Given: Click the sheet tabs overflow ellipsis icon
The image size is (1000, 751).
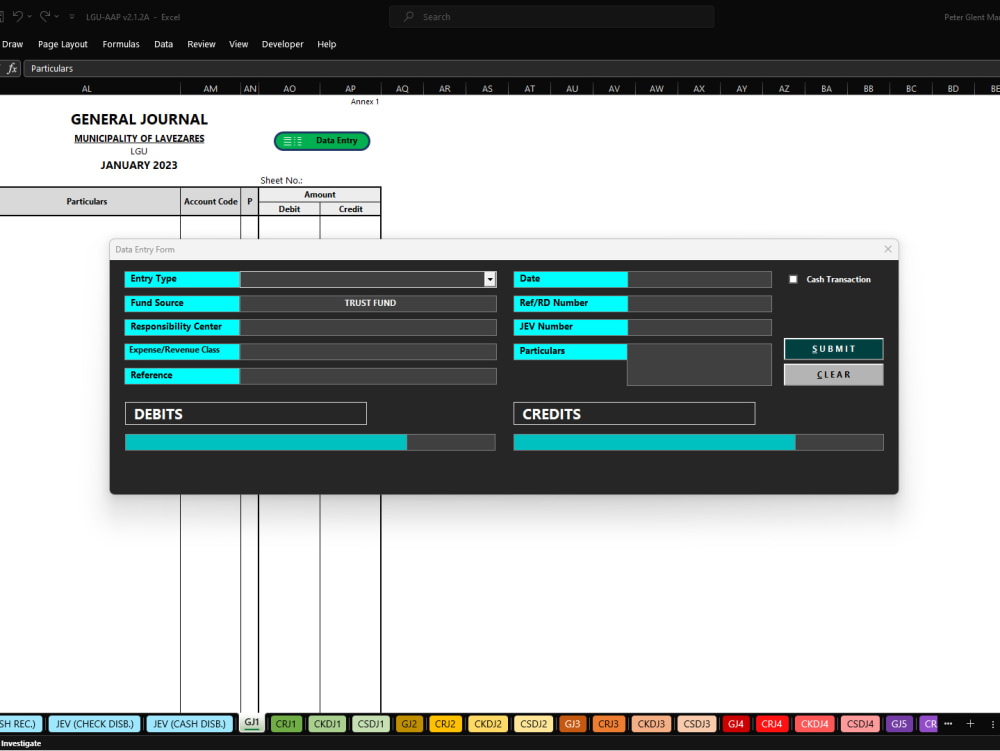Looking at the screenshot, I should [x=948, y=724].
